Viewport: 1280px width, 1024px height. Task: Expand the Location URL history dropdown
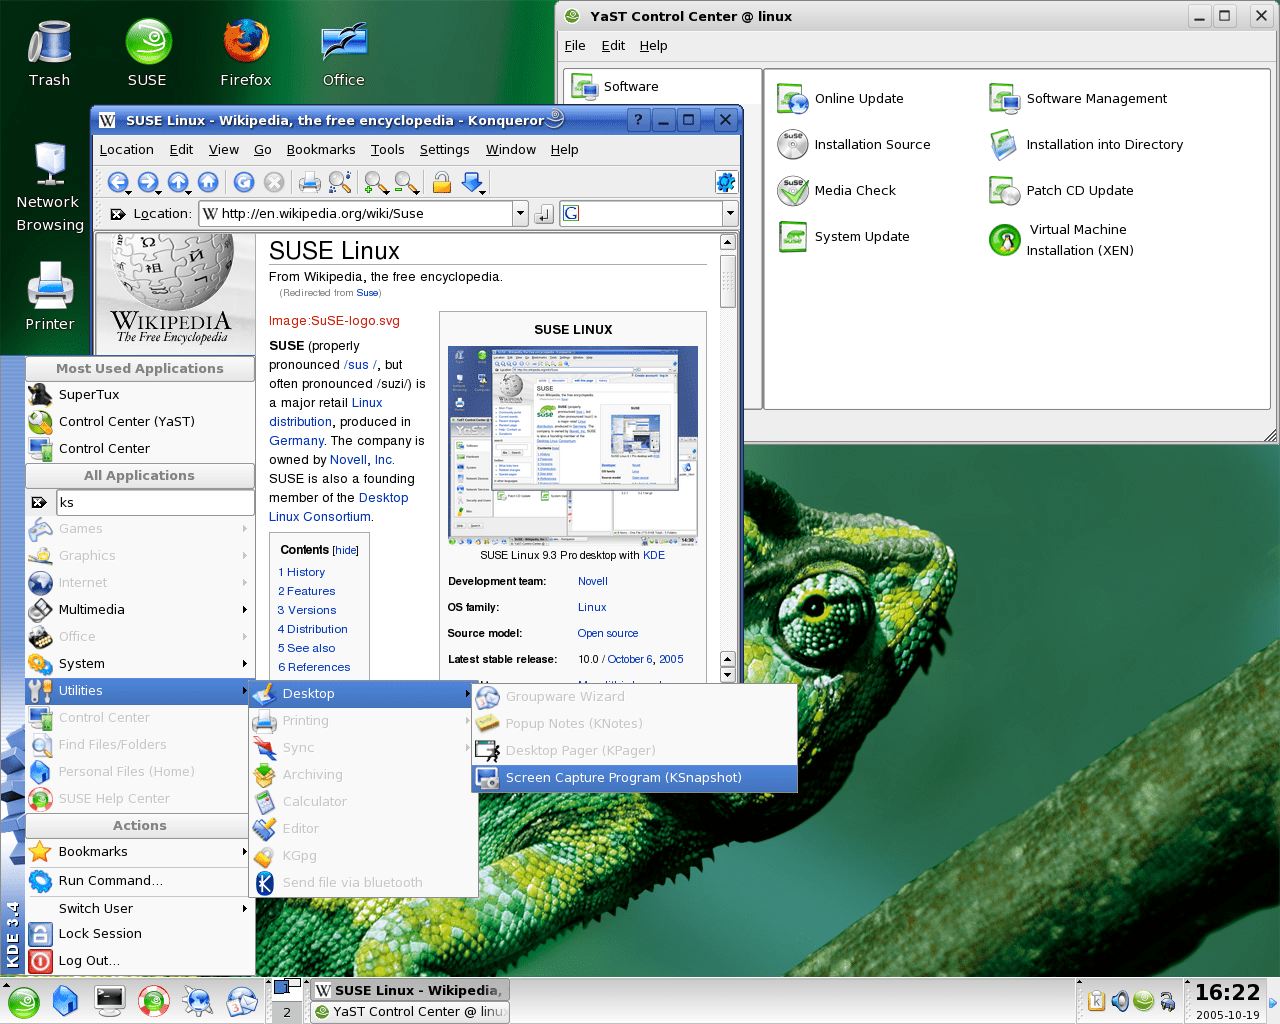click(520, 213)
